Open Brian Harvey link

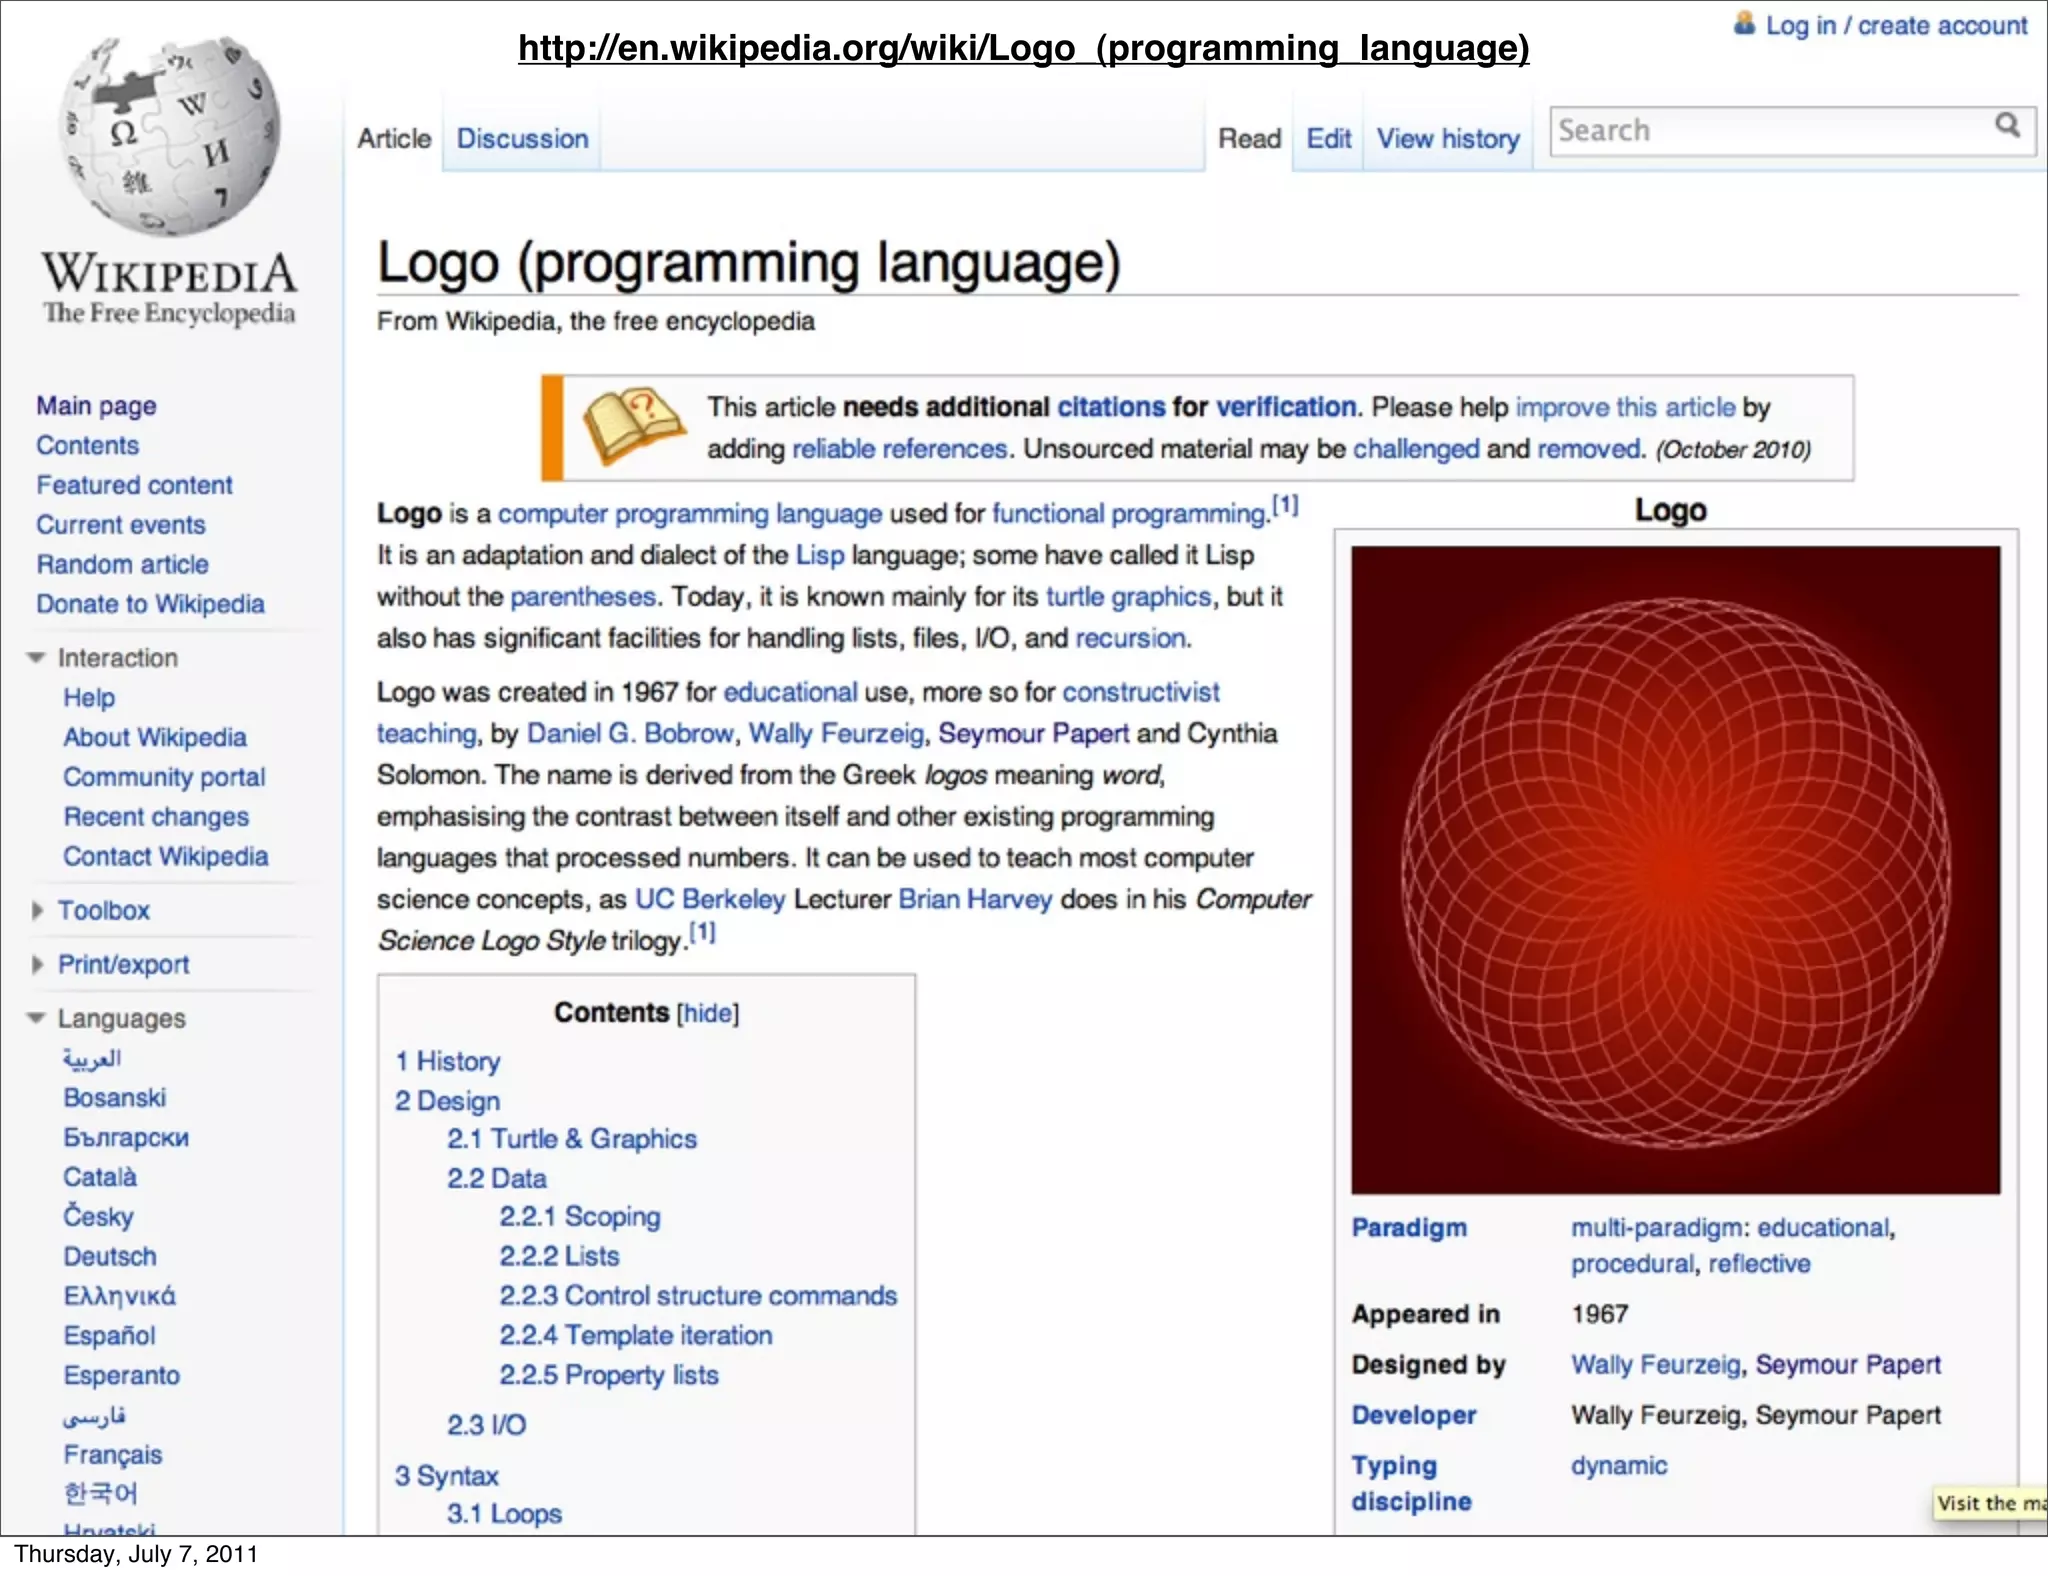point(975,900)
